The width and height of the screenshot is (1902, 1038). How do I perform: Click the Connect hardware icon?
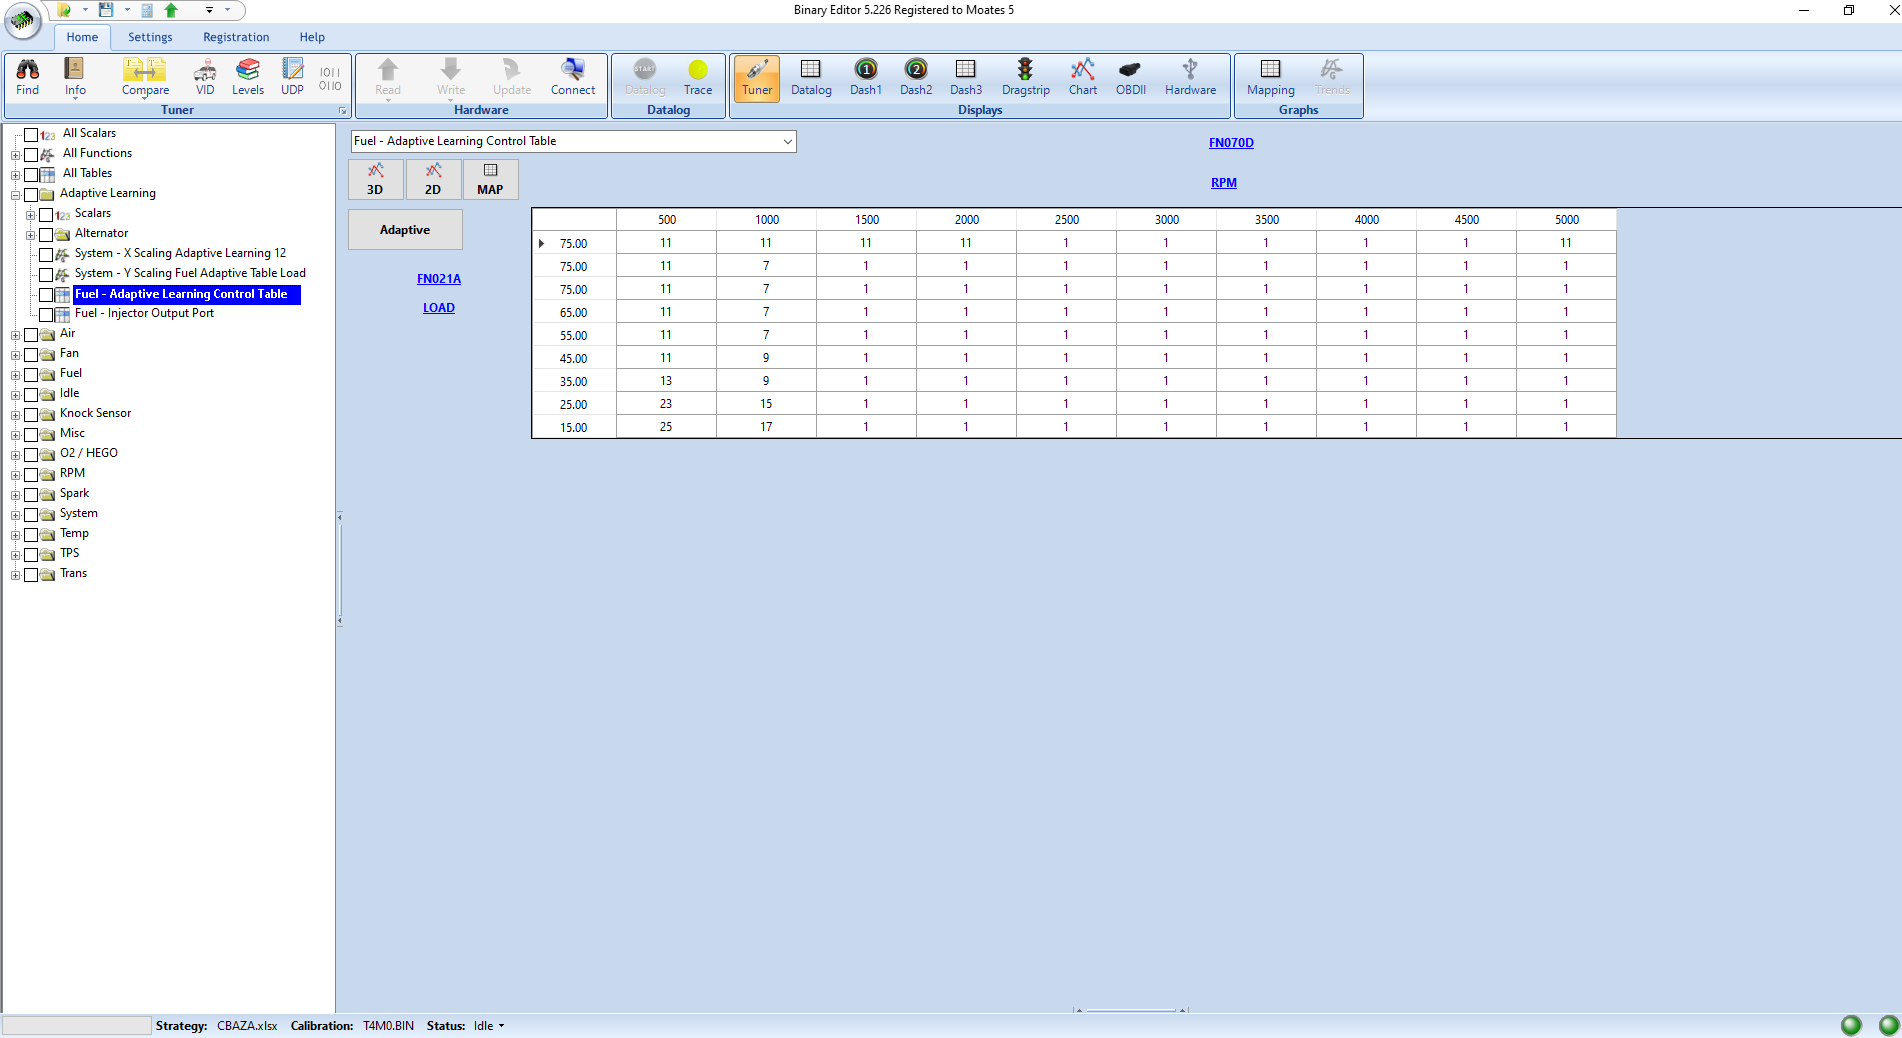tap(572, 77)
